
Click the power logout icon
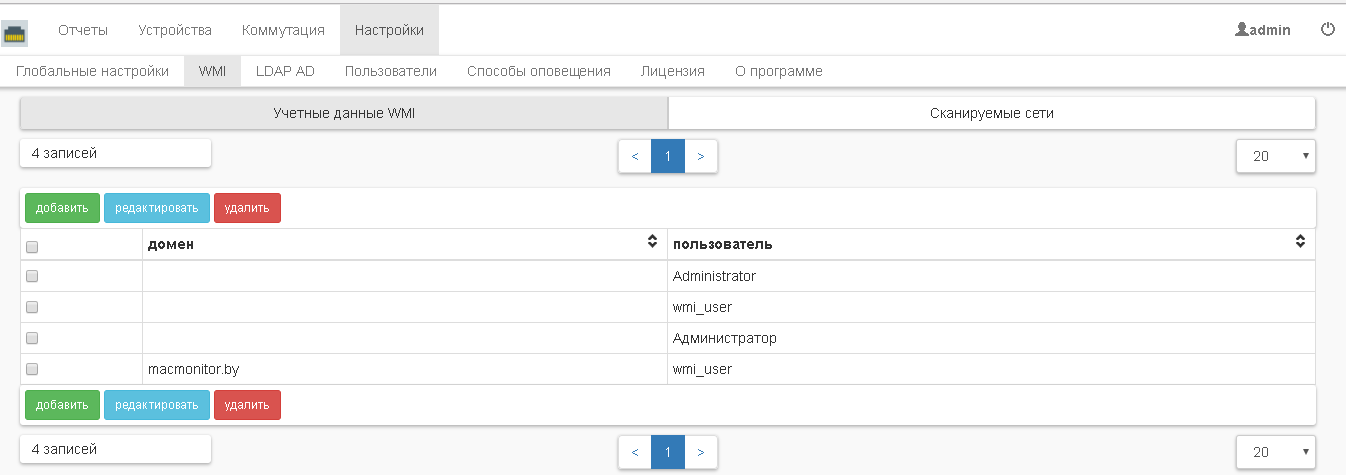1328,30
